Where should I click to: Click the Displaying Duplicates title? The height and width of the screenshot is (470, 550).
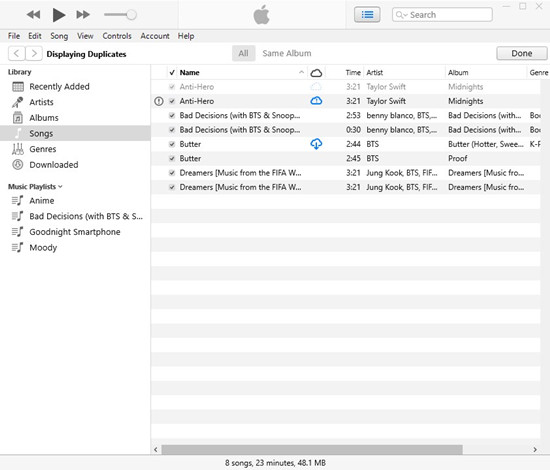point(86,54)
